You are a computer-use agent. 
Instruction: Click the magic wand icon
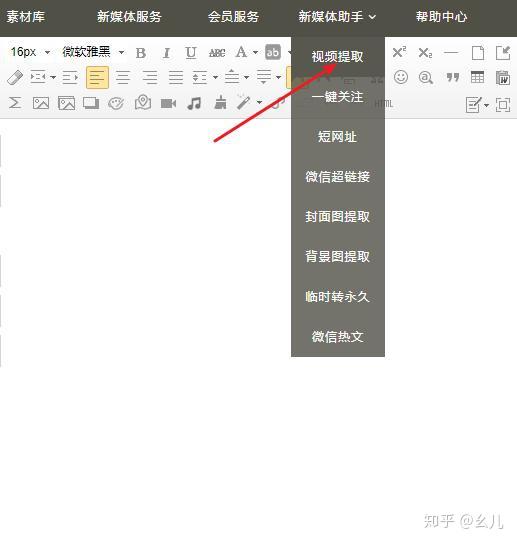(x=244, y=102)
